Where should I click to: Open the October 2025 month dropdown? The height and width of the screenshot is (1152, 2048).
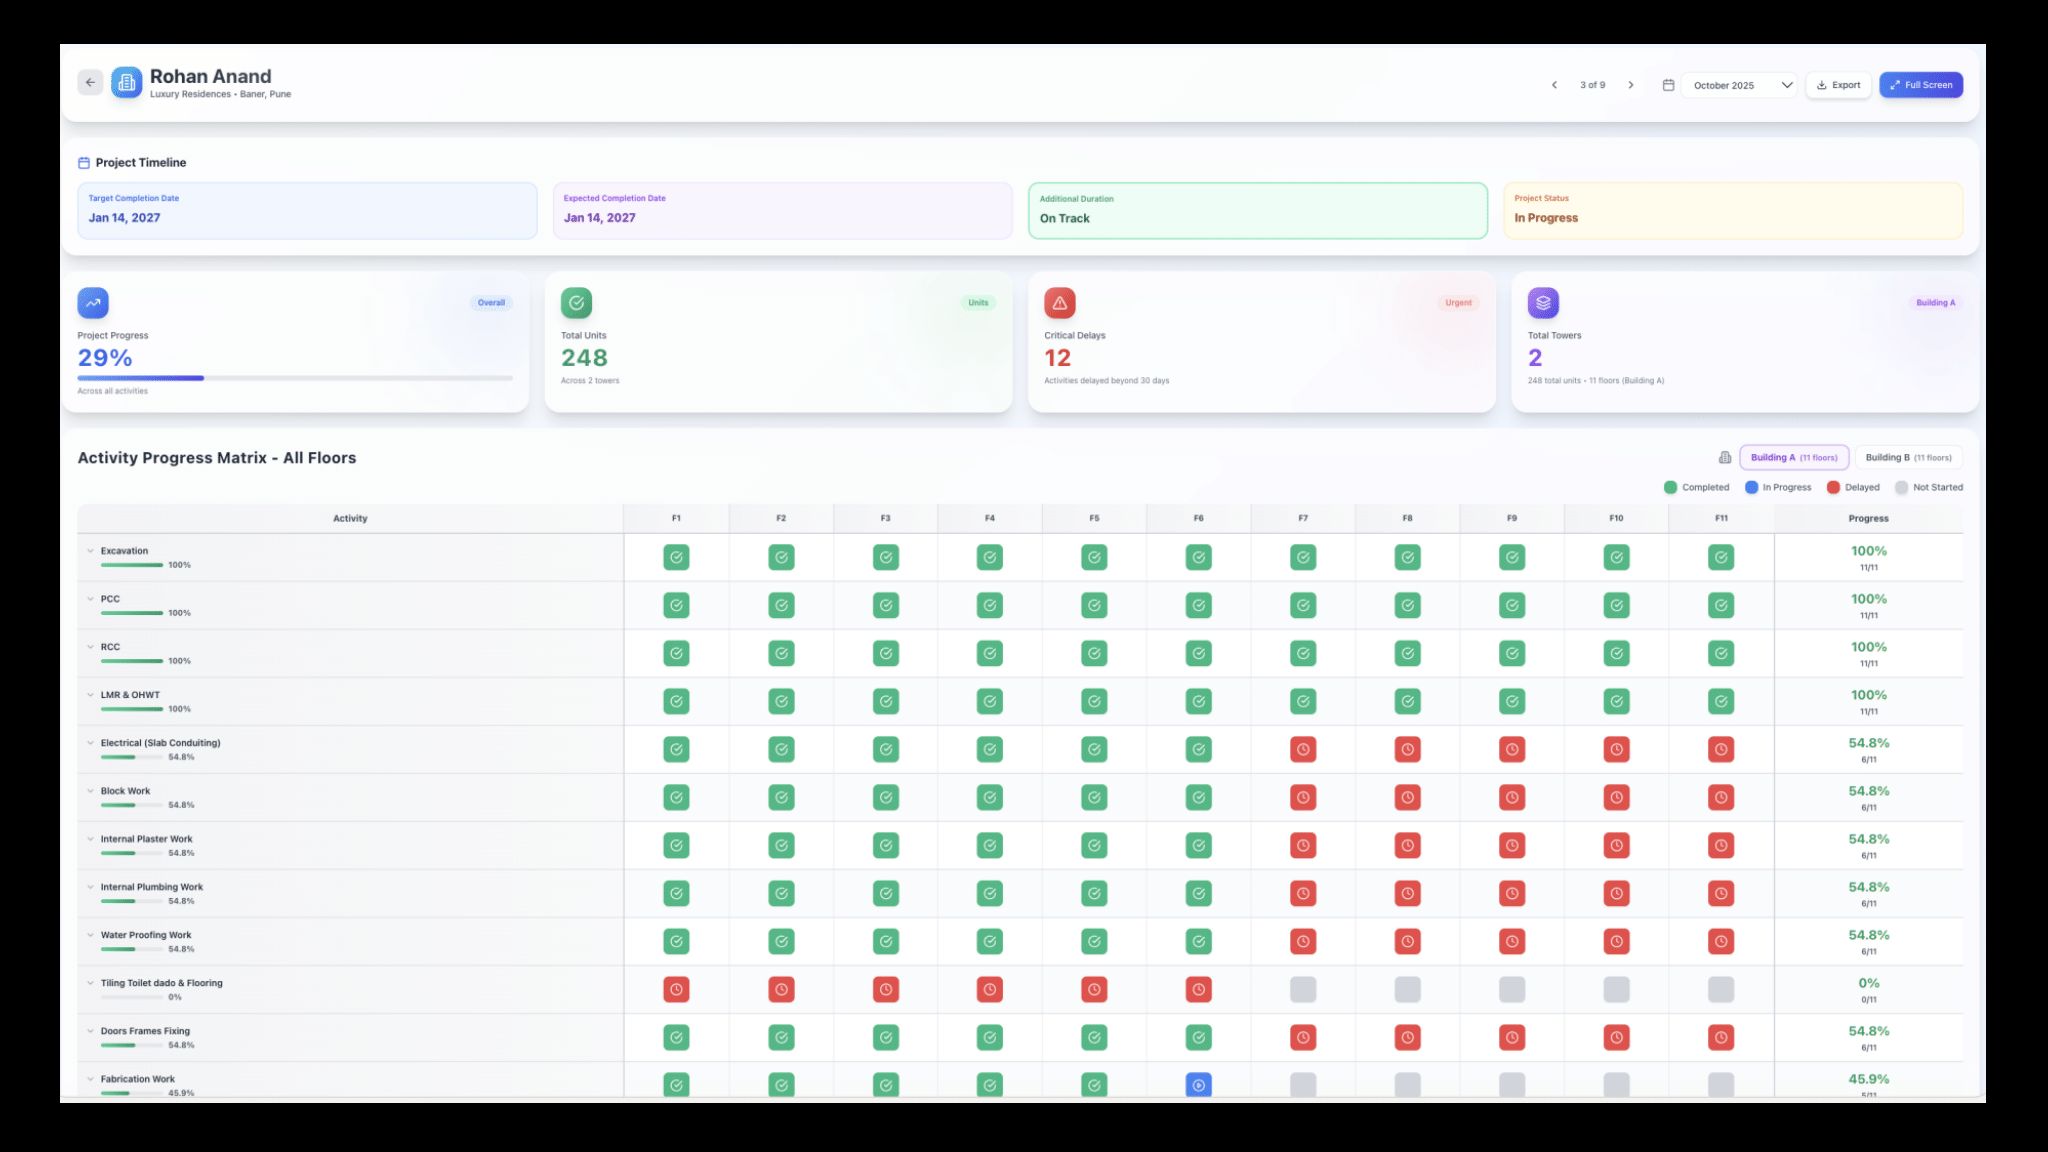pos(1738,85)
